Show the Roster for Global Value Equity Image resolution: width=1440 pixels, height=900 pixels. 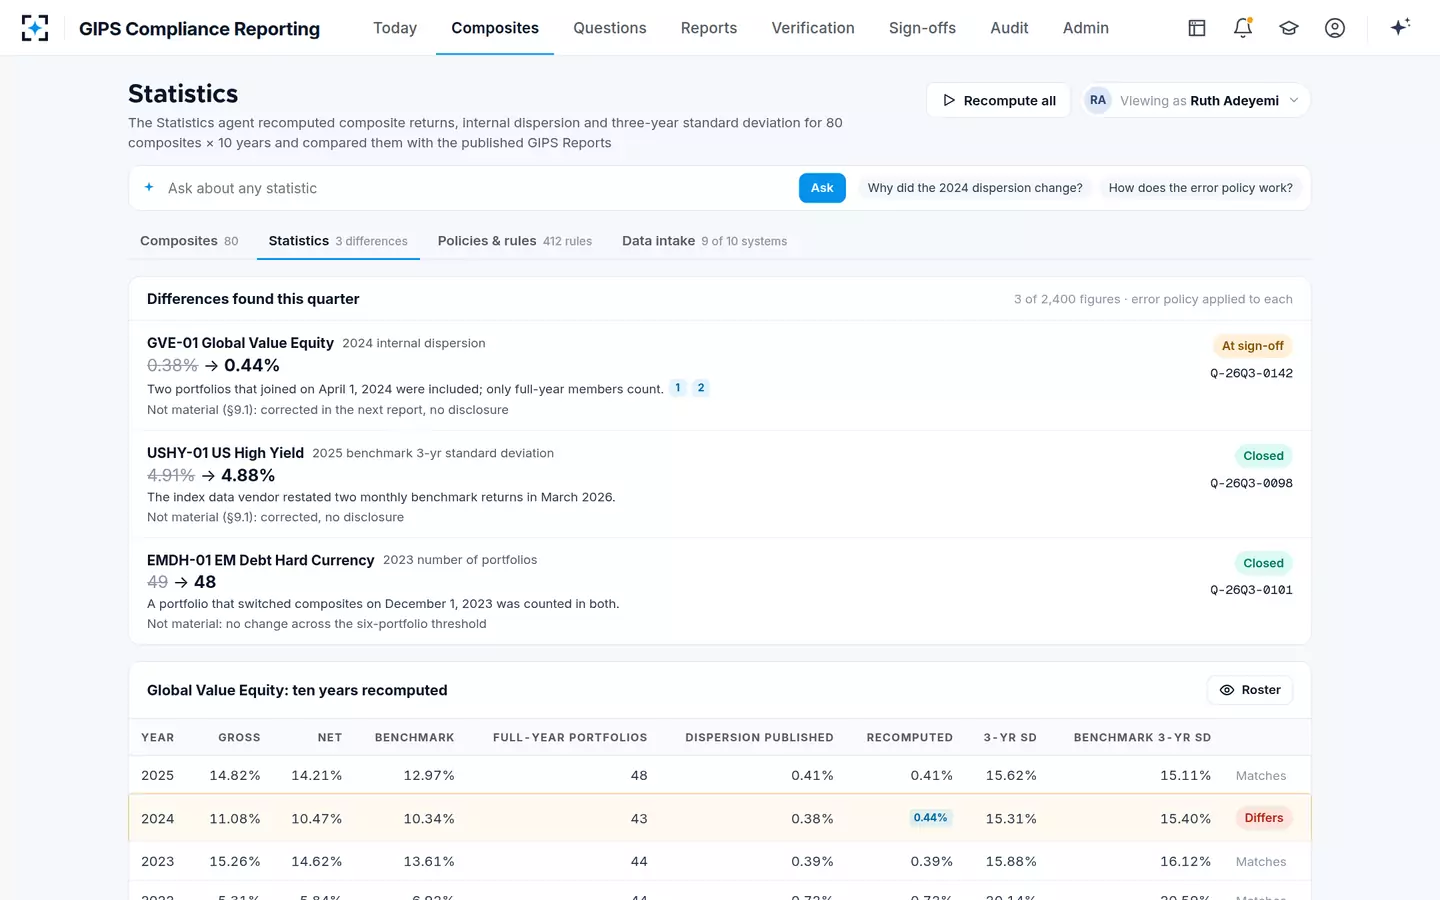[1250, 690]
